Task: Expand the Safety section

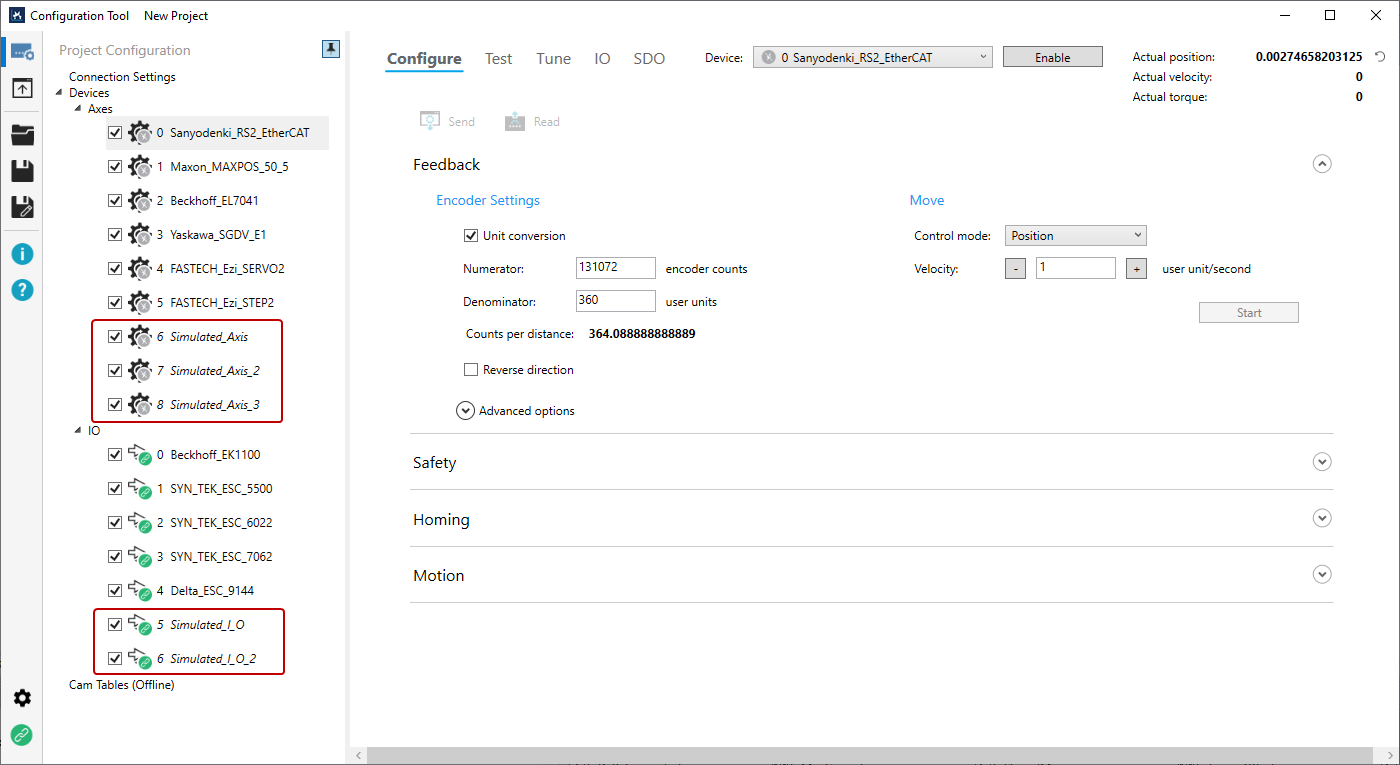Action: (x=1322, y=462)
